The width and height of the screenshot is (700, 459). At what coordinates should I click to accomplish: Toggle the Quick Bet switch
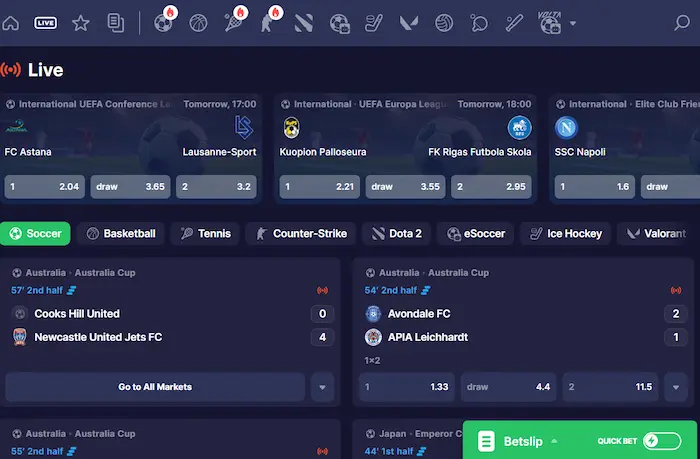coord(662,441)
